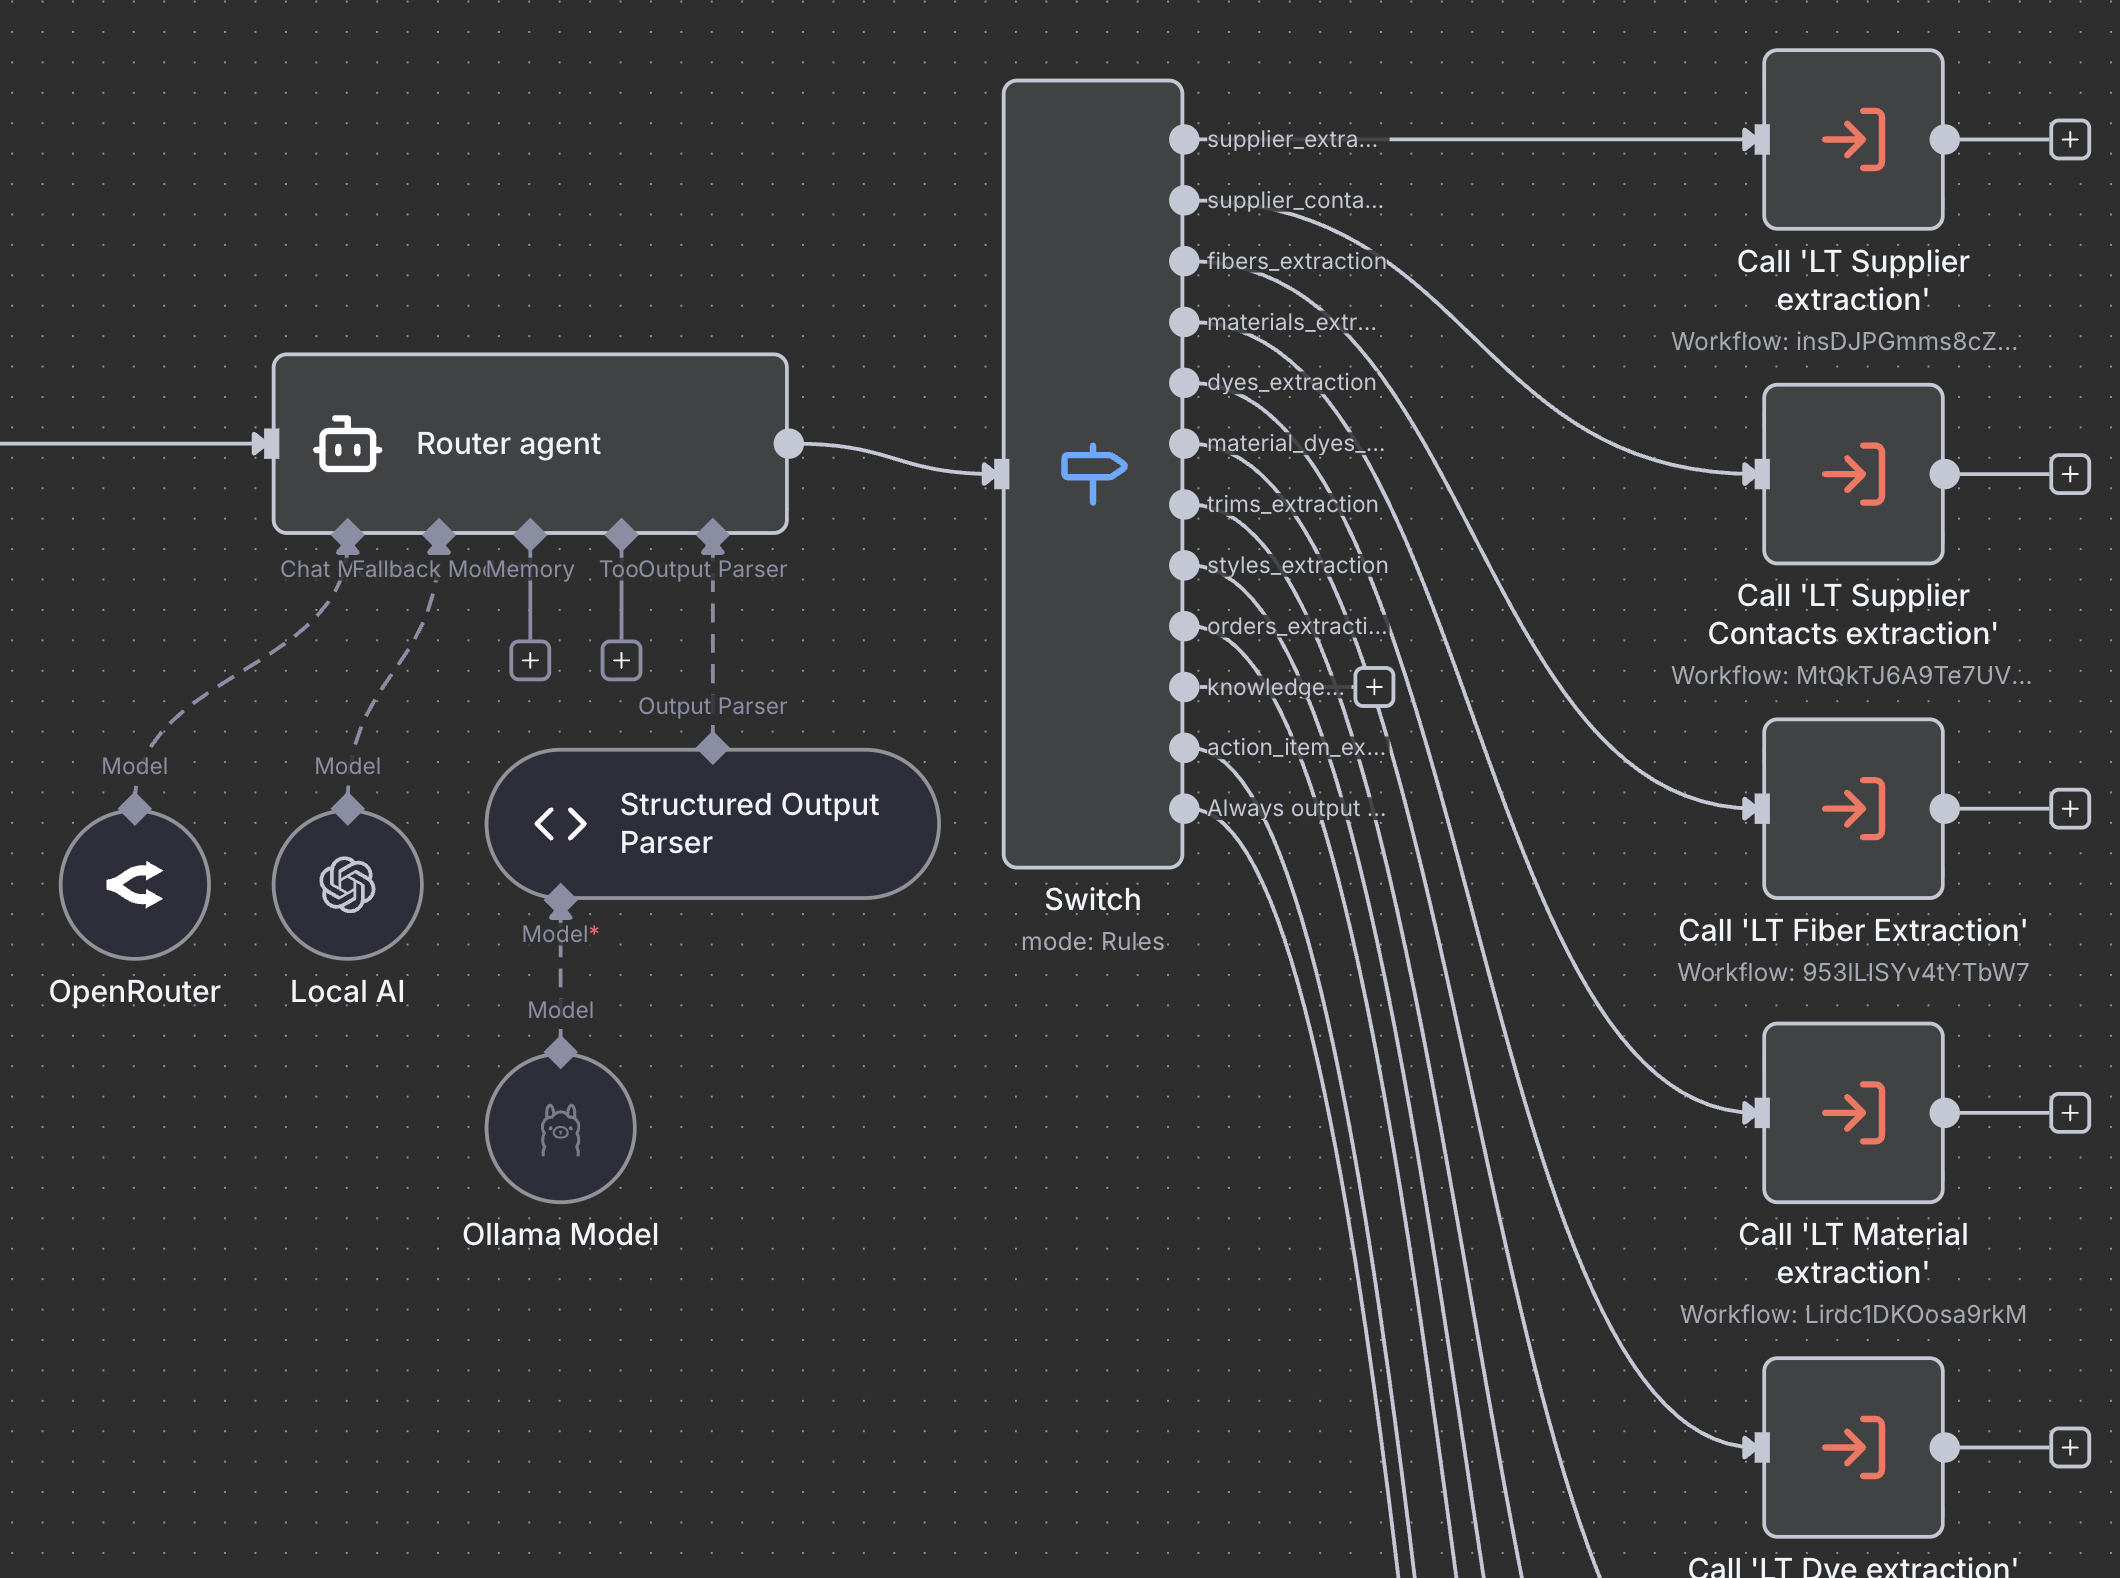Open the 'Call LT Supplier extraction' workflow icon

1852,140
